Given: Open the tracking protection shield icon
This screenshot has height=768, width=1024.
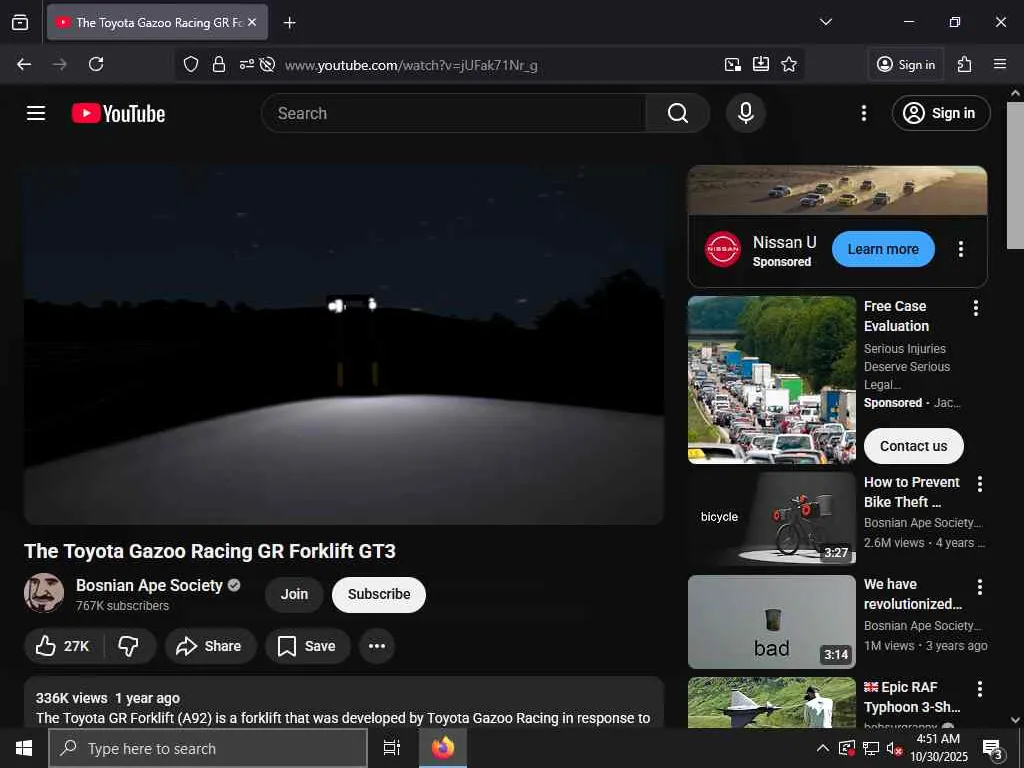Looking at the screenshot, I should tap(191, 64).
